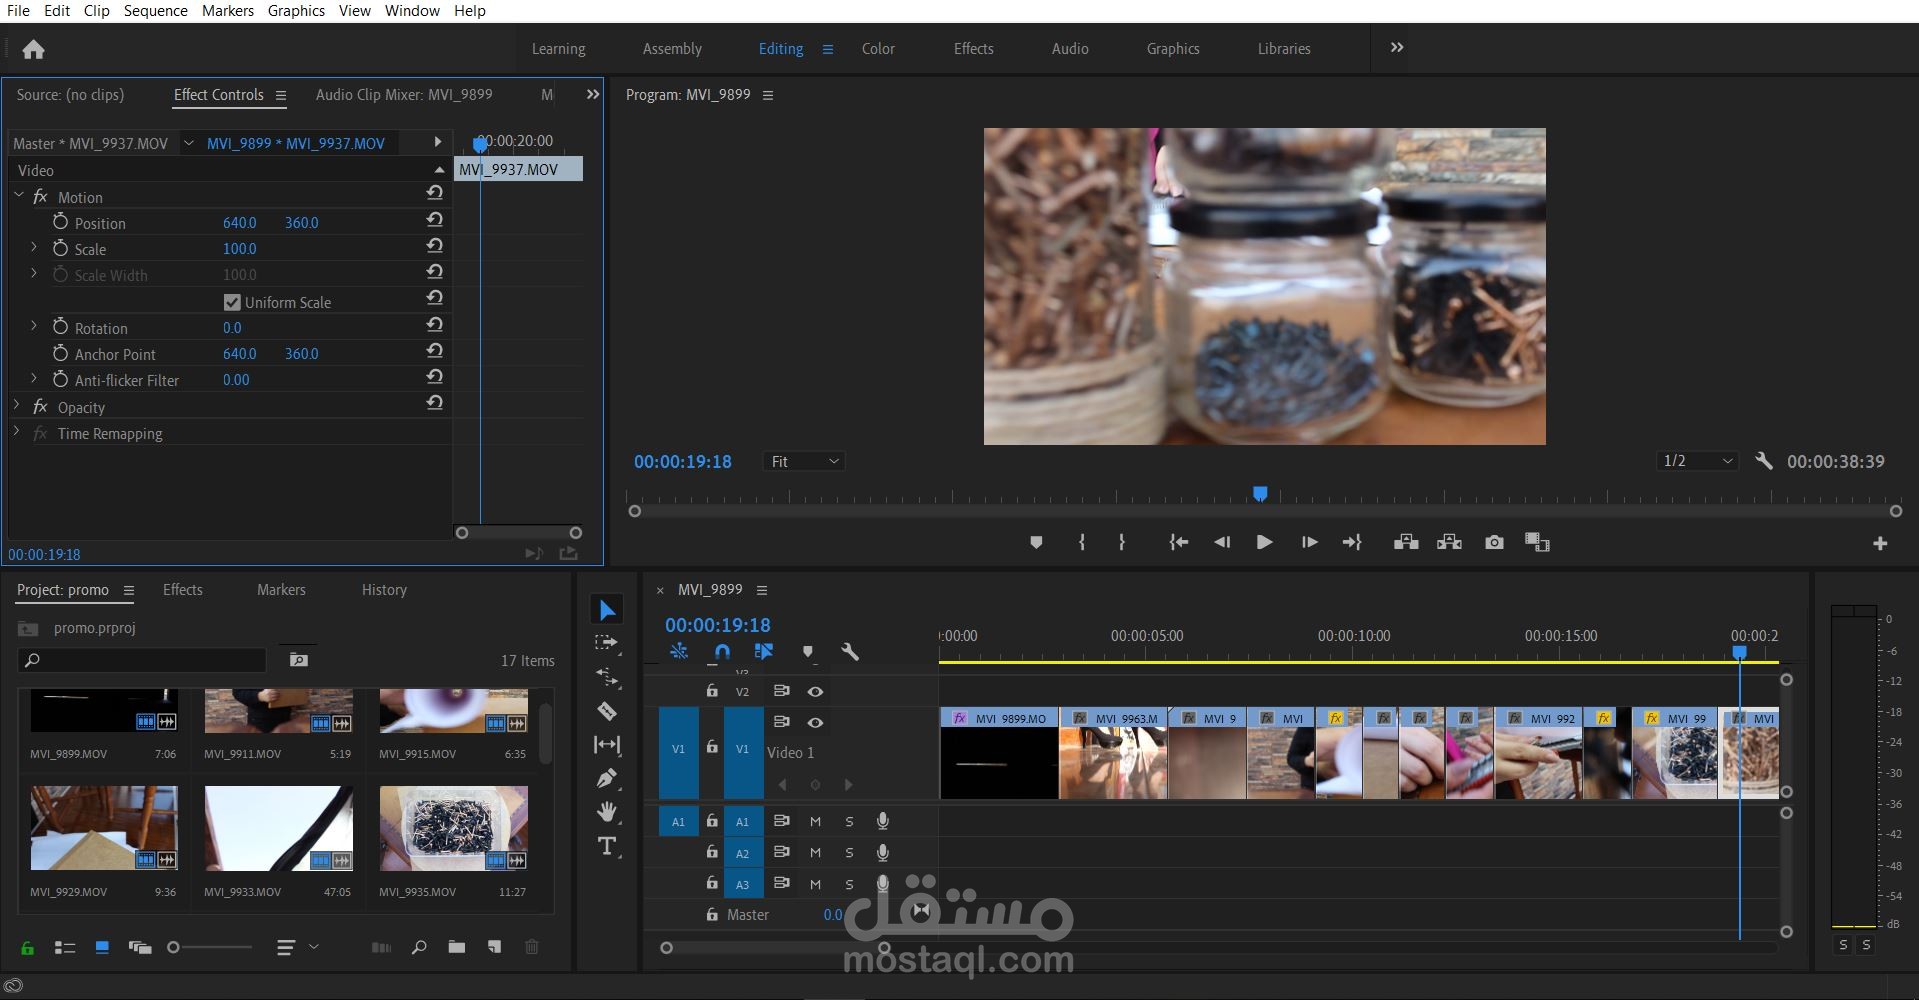Open the Sequence menu
The height and width of the screenshot is (1000, 1919).
(155, 11)
